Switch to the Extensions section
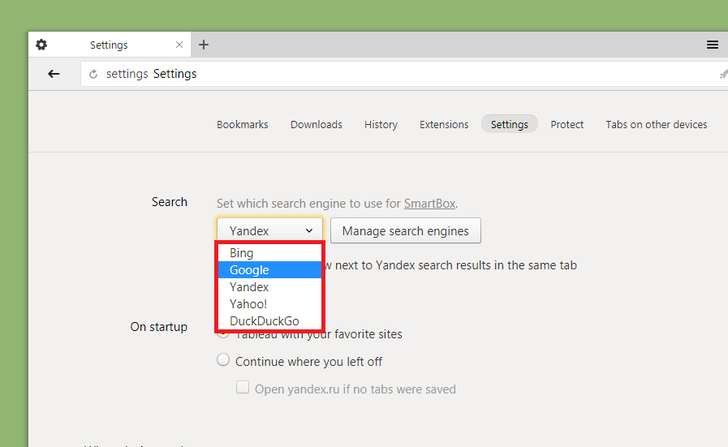Image resolution: width=728 pixels, height=447 pixels. coord(444,124)
